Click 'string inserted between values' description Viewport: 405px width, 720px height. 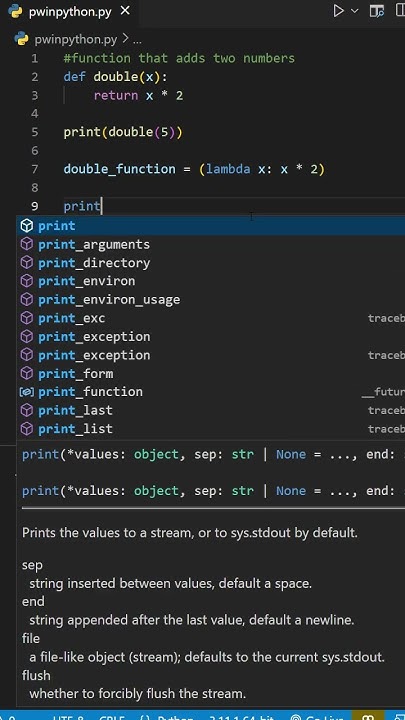pos(170,584)
